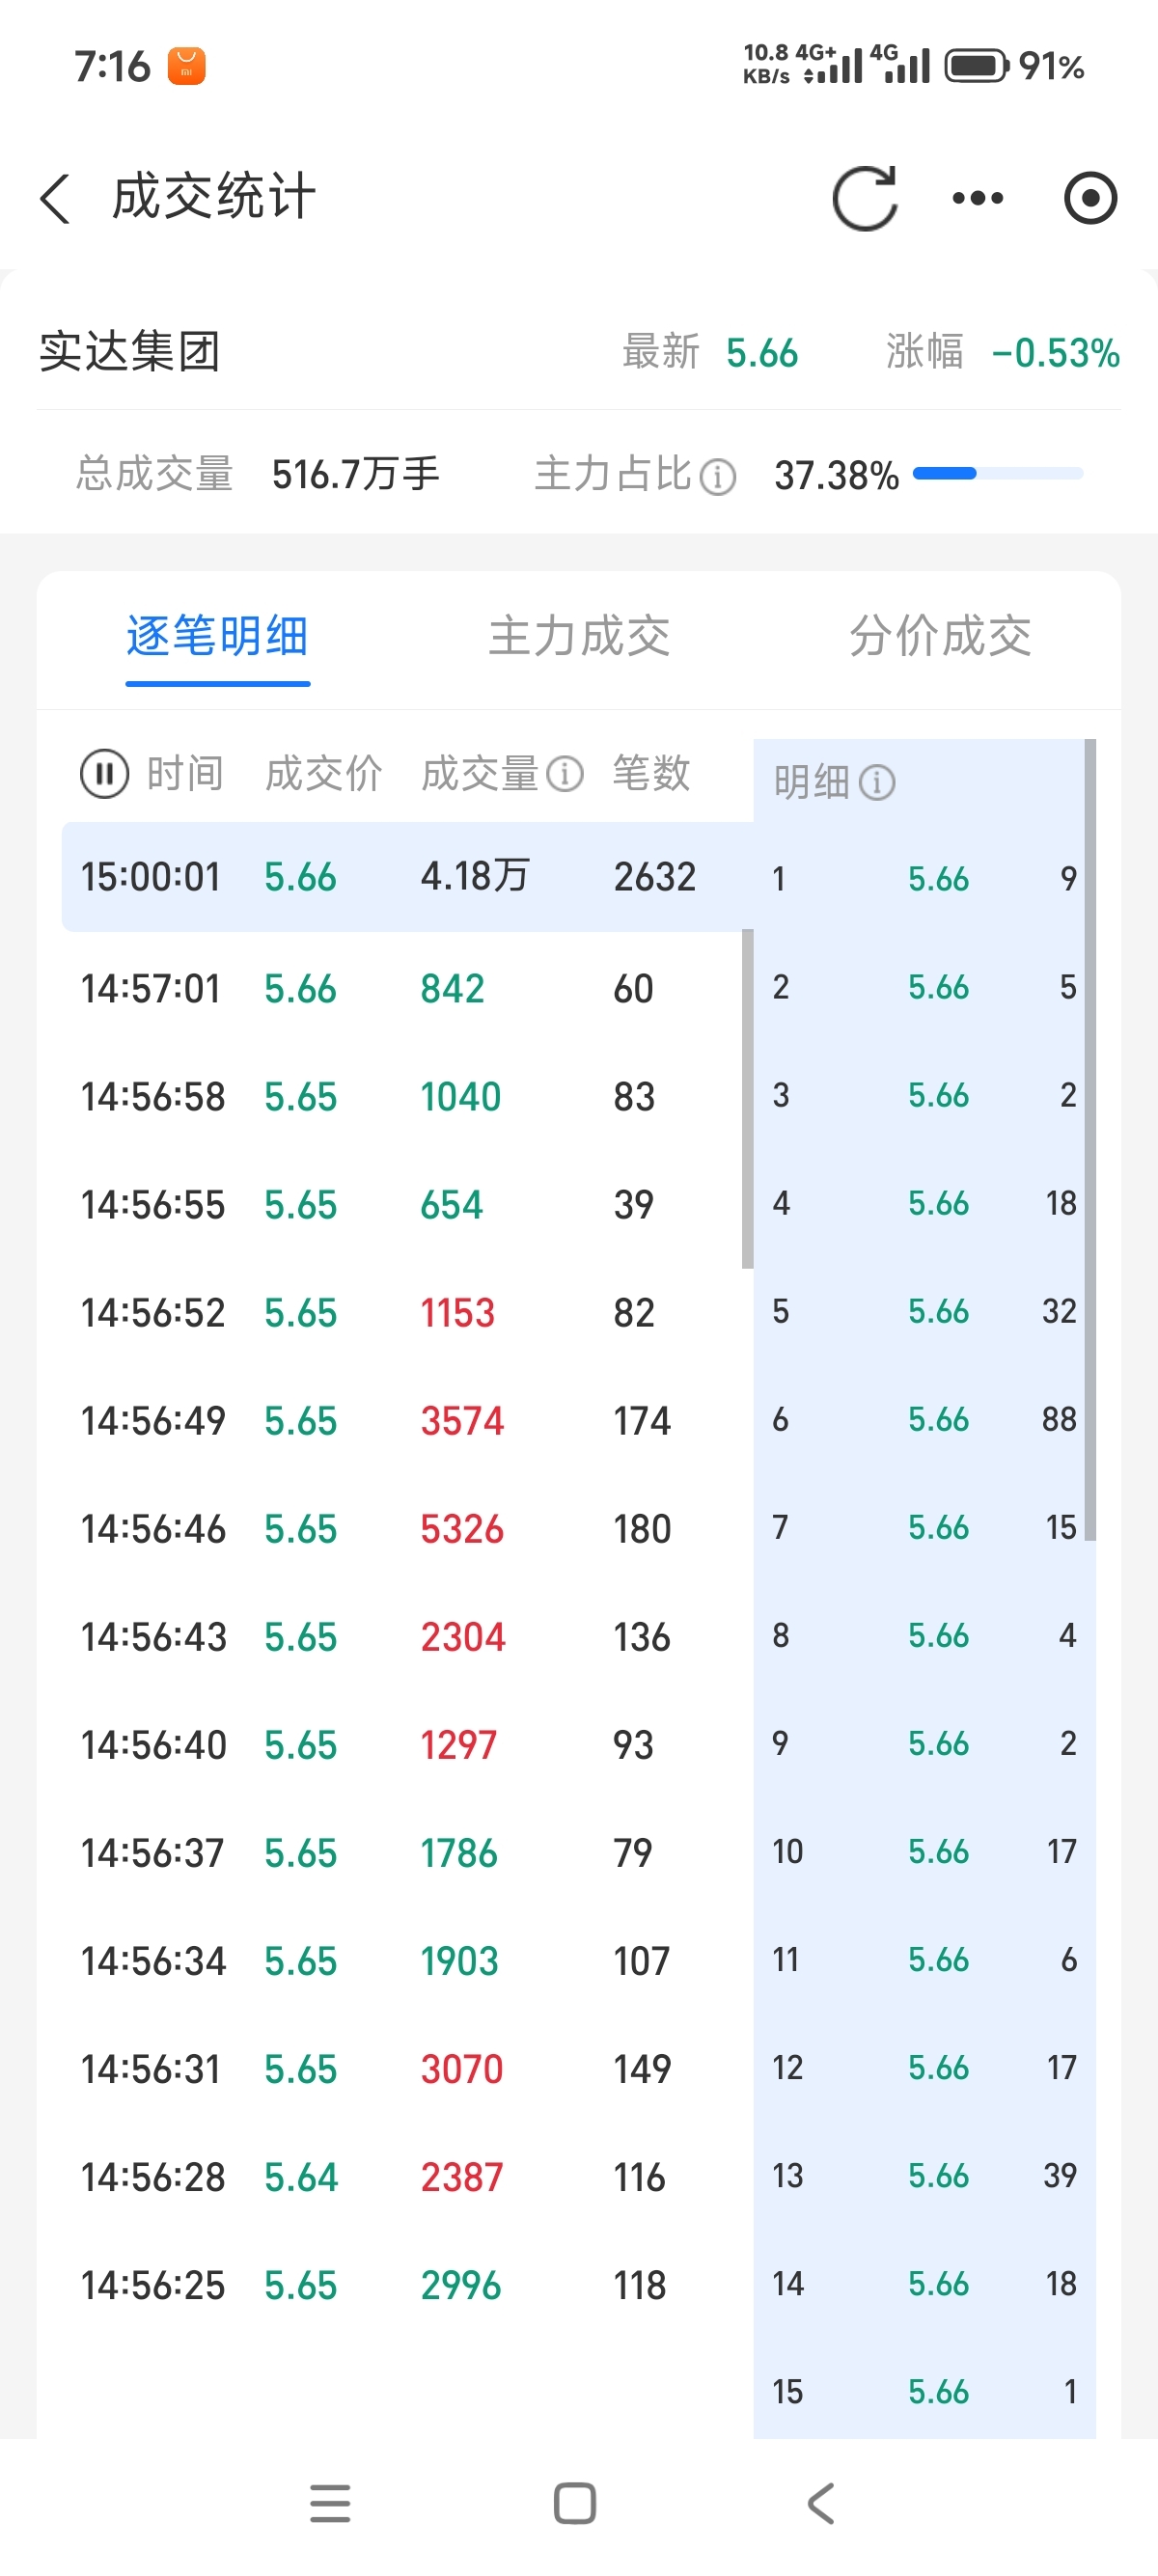The image size is (1158, 2576).
Task: Open the 成交量 info tooltip
Action: click(565, 774)
